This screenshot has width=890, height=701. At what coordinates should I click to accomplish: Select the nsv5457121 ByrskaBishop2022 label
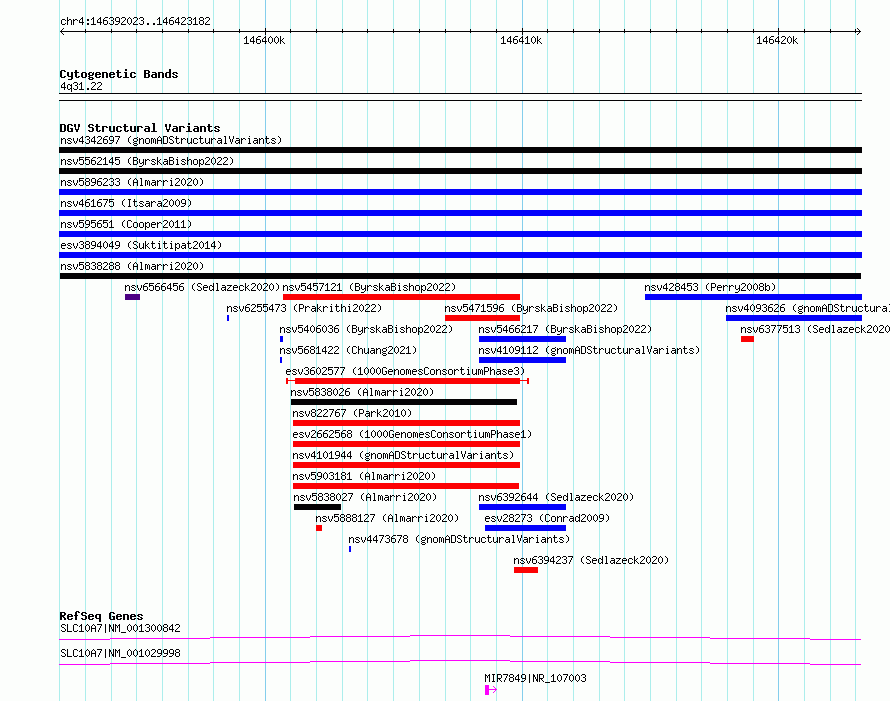click(369, 287)
